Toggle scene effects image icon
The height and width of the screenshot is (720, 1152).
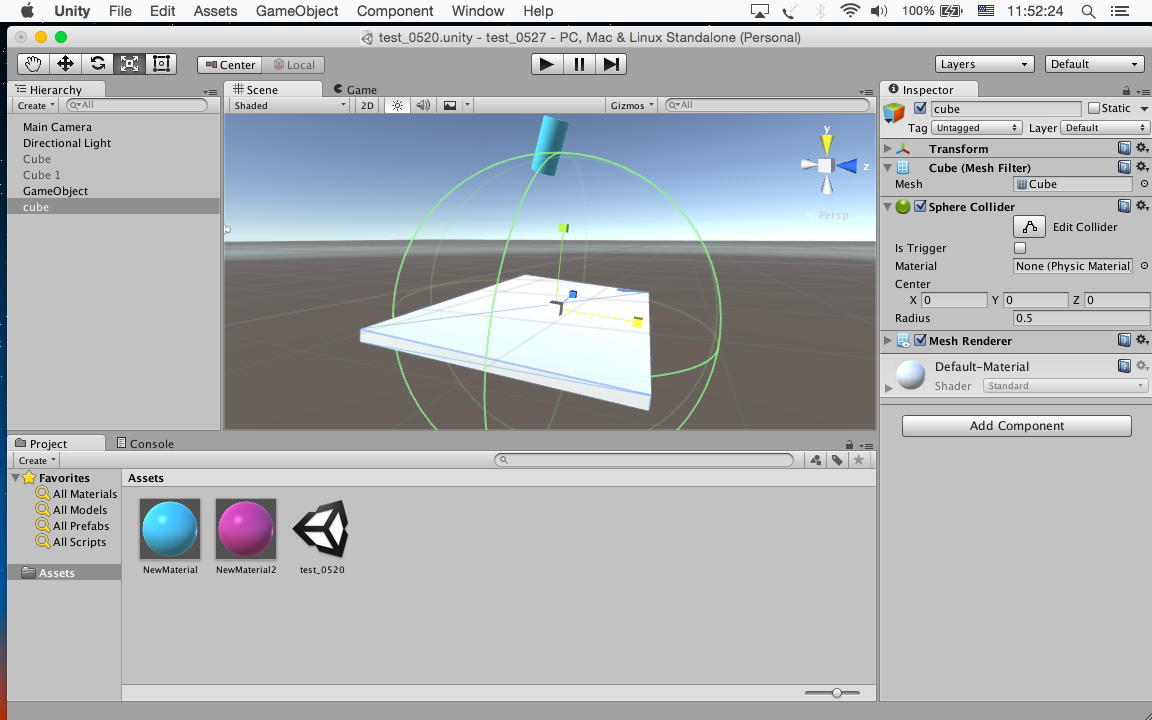450,105
